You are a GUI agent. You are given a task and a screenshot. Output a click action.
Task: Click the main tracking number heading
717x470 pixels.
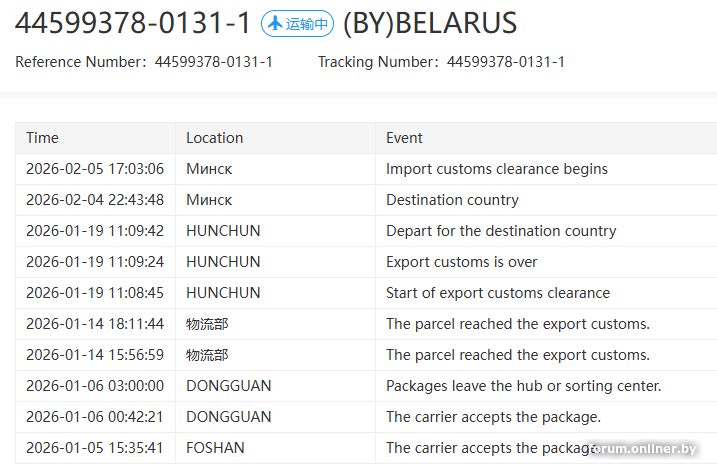click(x=132, y=24)
